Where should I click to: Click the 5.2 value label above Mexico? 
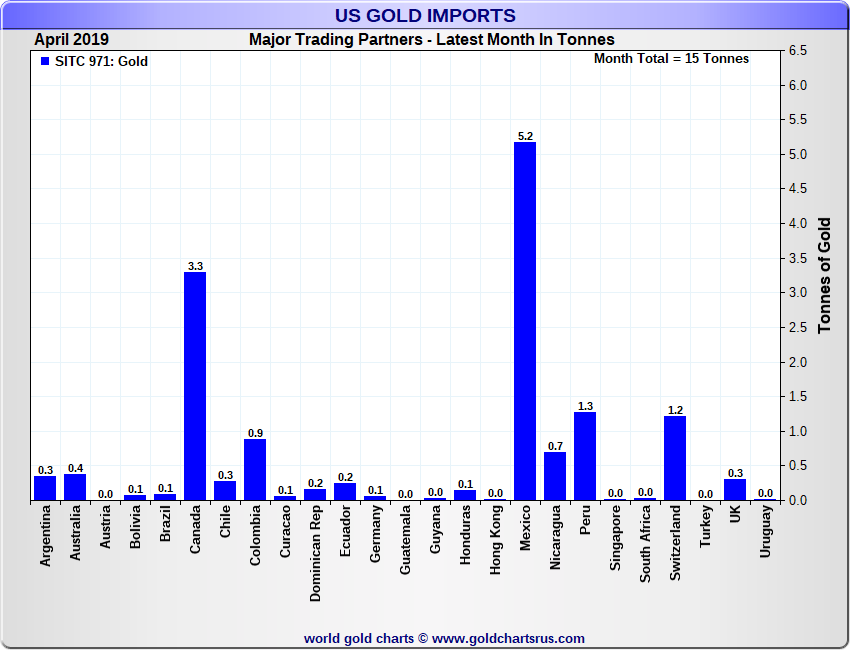(x=525, y=135)
